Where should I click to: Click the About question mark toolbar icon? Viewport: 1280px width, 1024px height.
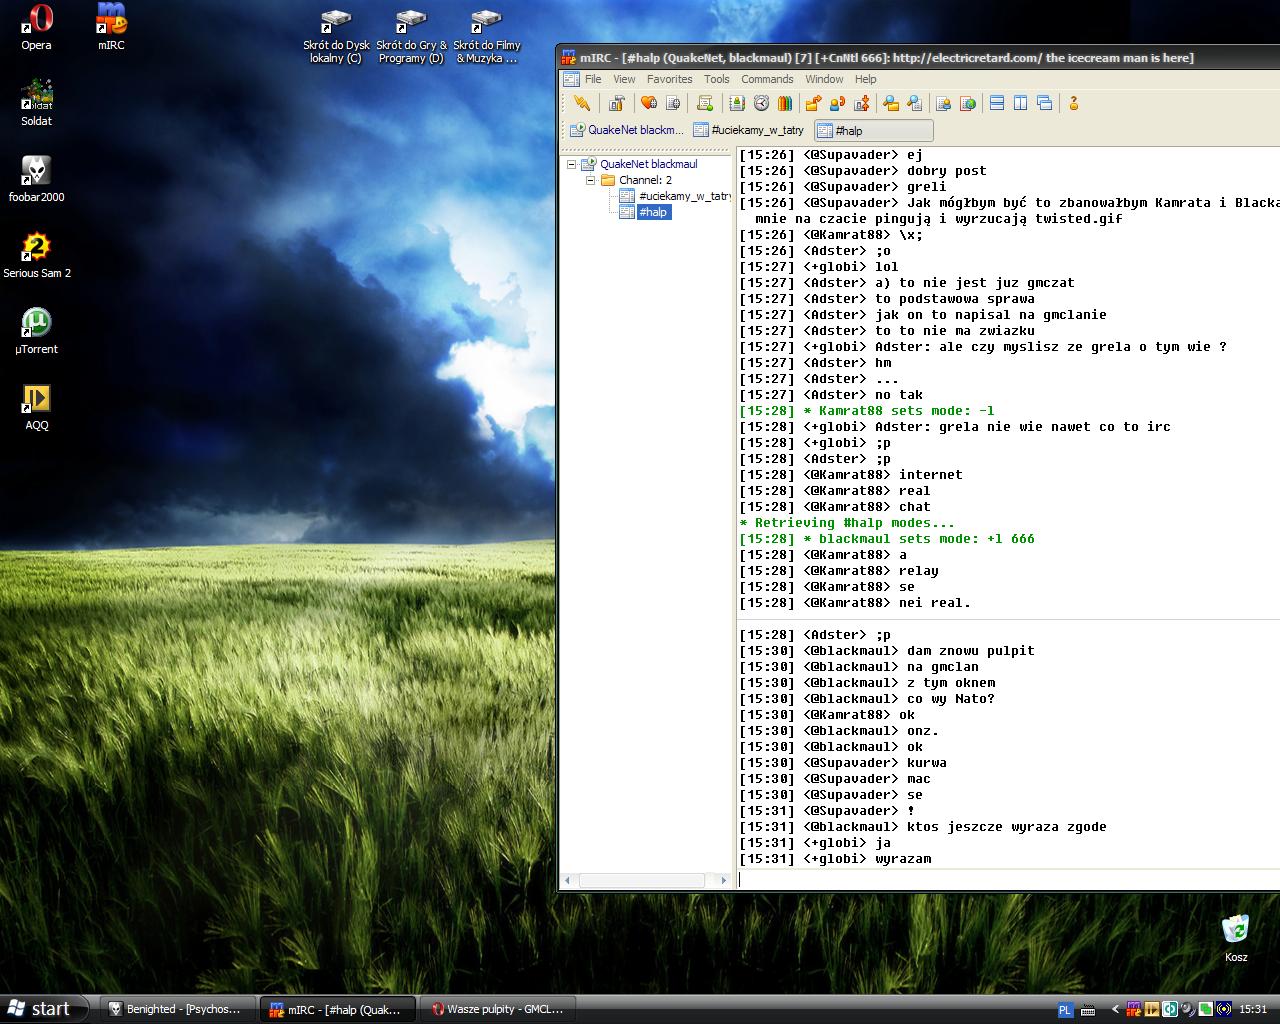click(x=1074, y=103)
